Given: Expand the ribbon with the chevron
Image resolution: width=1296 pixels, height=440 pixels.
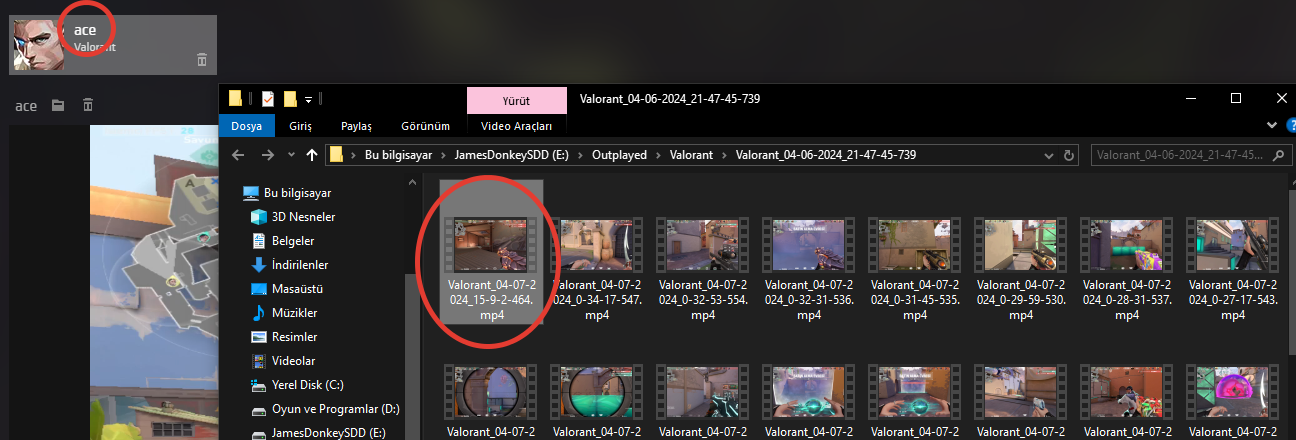Looking at the screenshot, I should point(1271,126).
